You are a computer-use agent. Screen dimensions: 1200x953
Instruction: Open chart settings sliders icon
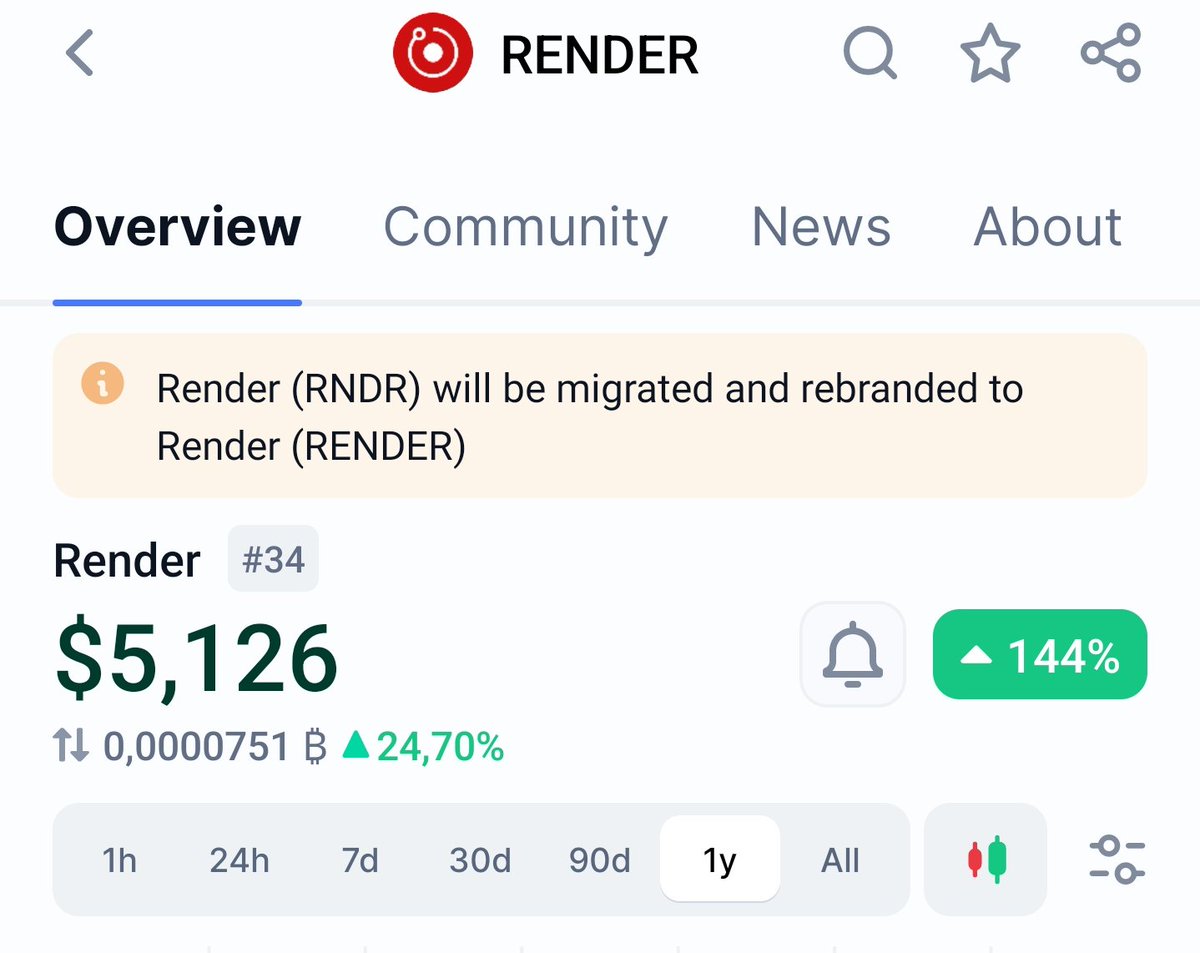coord(1116,860)
